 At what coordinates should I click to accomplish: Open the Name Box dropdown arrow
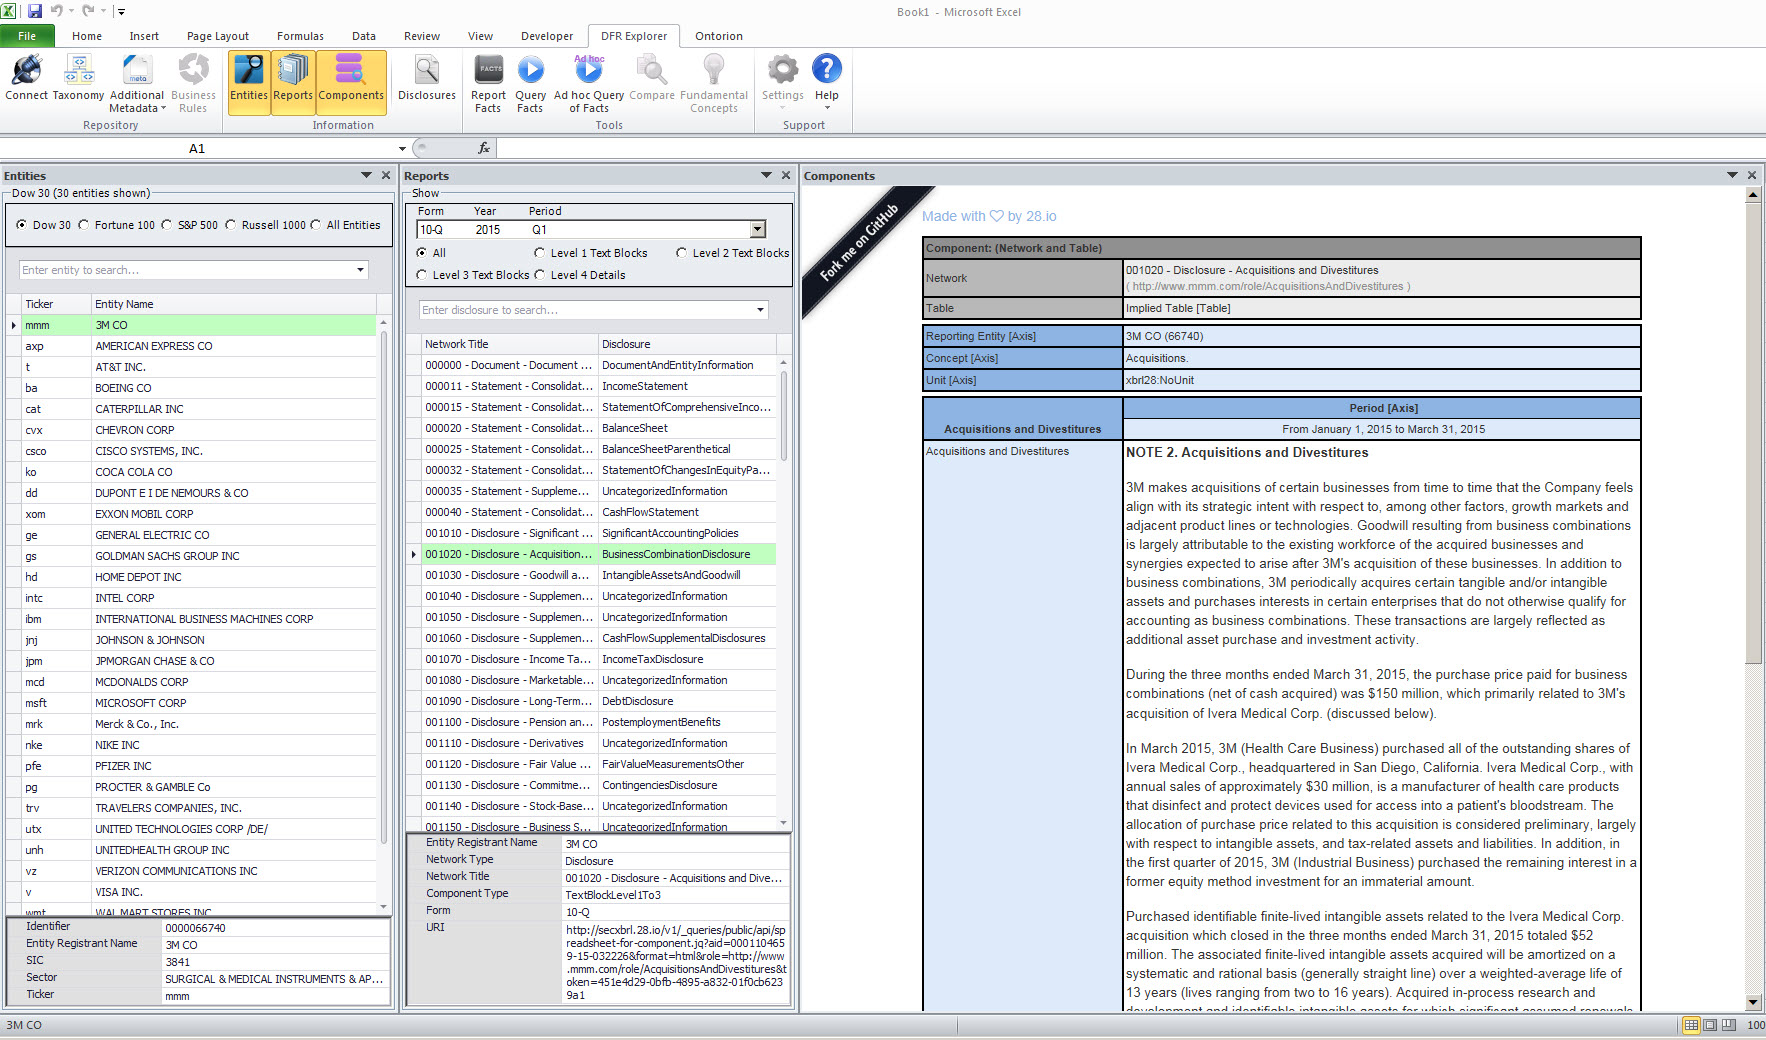coord(402,148)
